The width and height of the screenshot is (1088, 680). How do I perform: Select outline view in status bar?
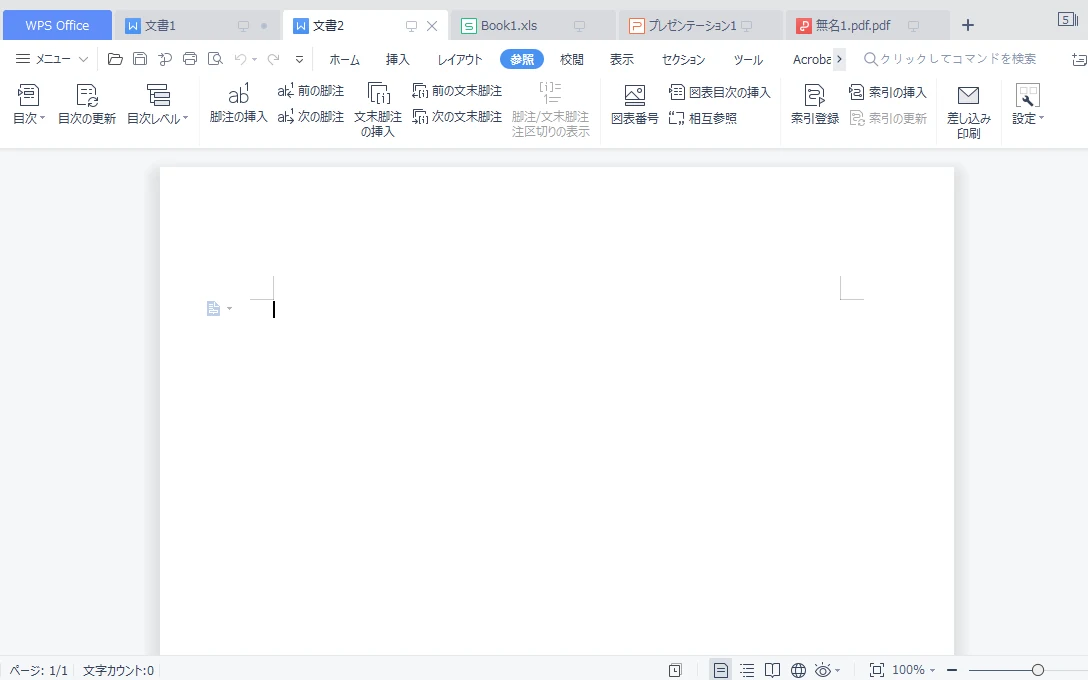coord(747,670)
